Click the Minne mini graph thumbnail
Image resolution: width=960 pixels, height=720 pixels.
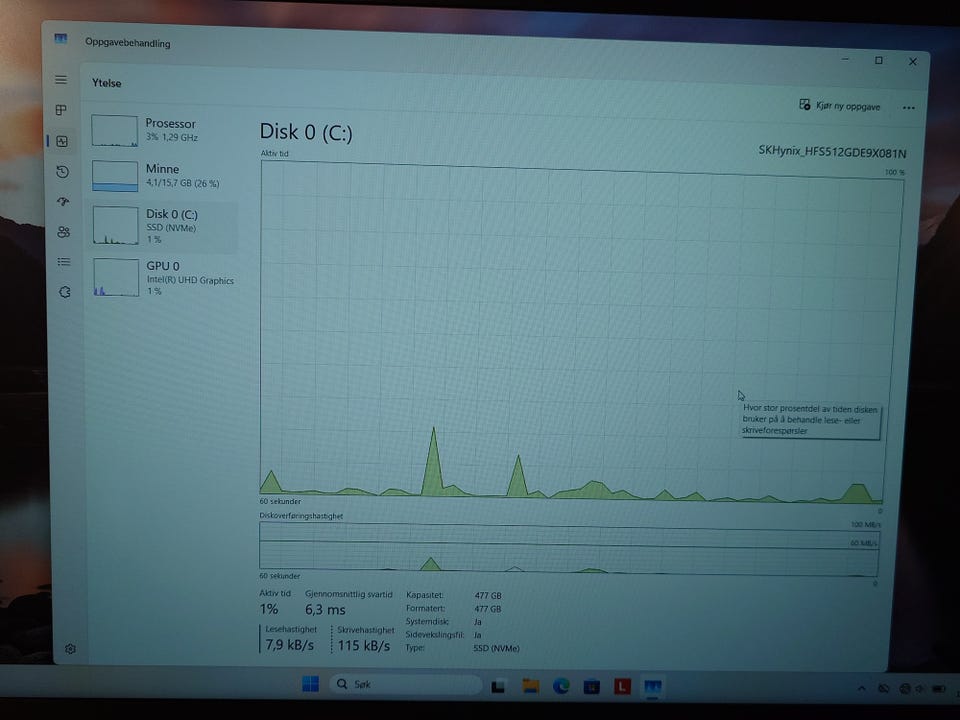coord(115,176)
